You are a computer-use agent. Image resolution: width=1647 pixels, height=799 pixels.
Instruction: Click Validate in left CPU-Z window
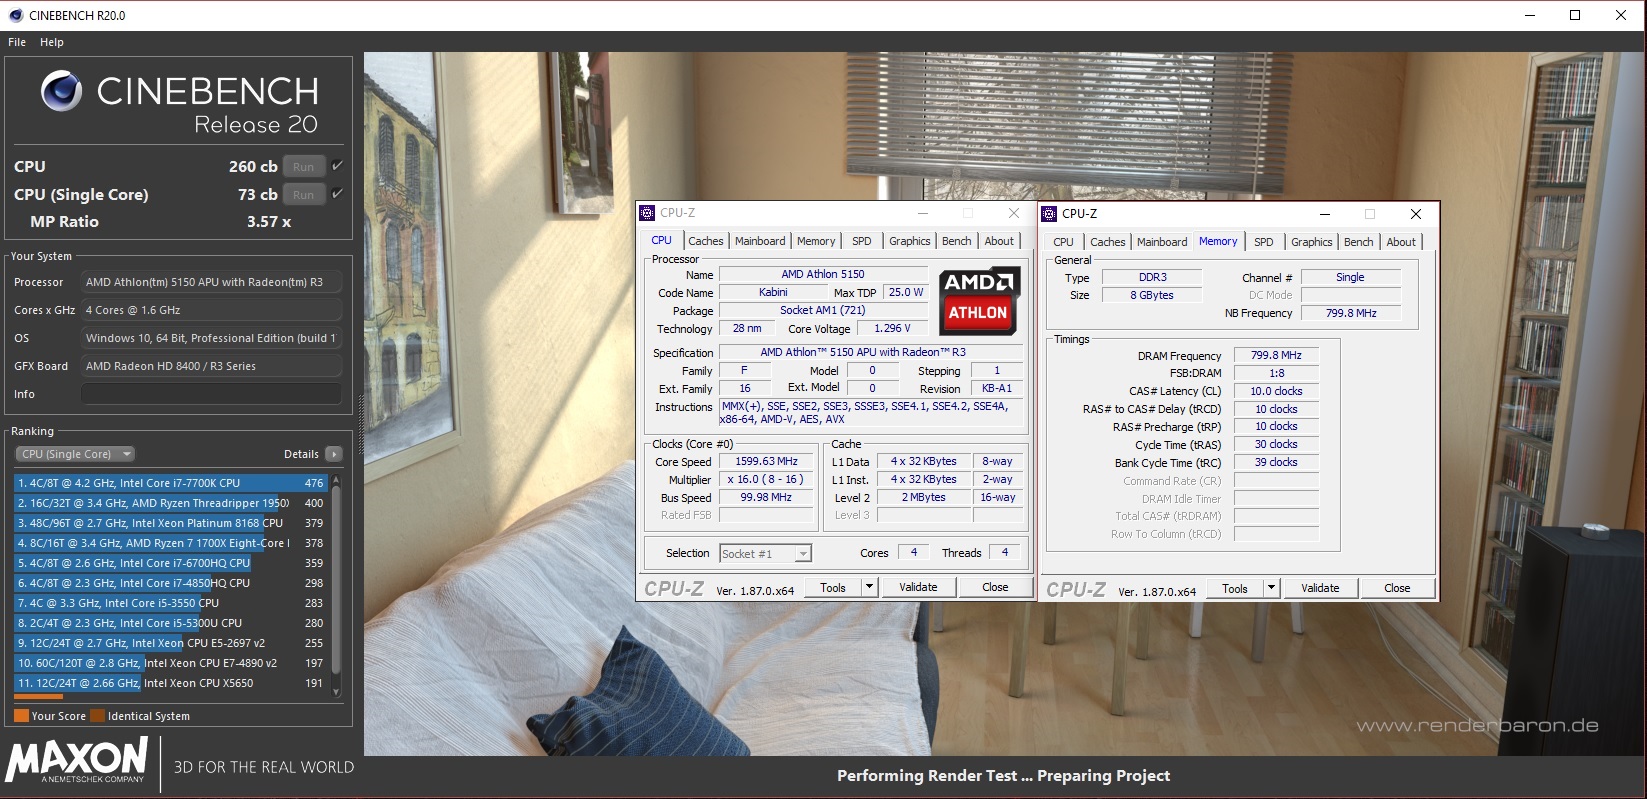coord(918,587)
